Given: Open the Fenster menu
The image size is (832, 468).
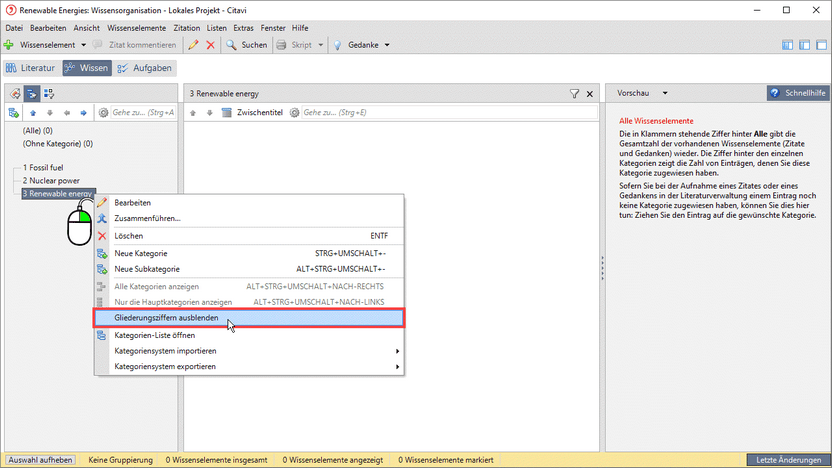Looking at the screenshot, I should pyautogui.click(x=273, y=28).
